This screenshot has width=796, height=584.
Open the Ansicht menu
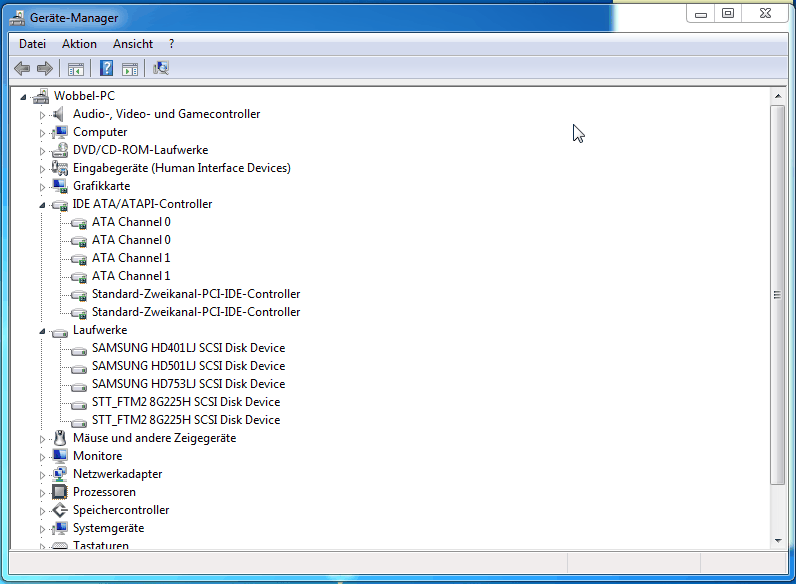(132, 44)
